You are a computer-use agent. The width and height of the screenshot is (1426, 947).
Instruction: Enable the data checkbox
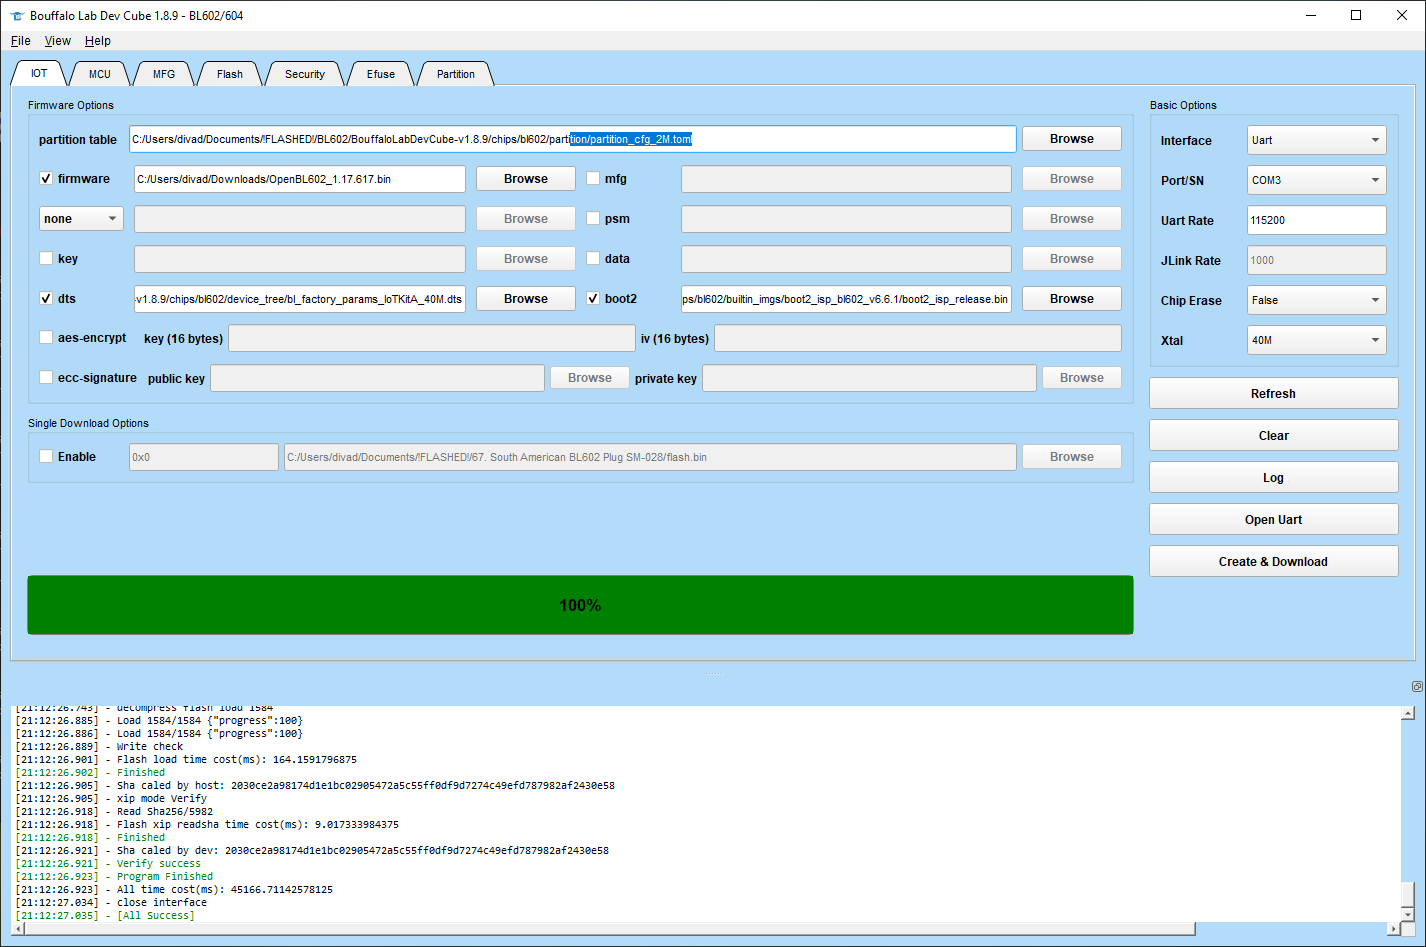(593, 259)
